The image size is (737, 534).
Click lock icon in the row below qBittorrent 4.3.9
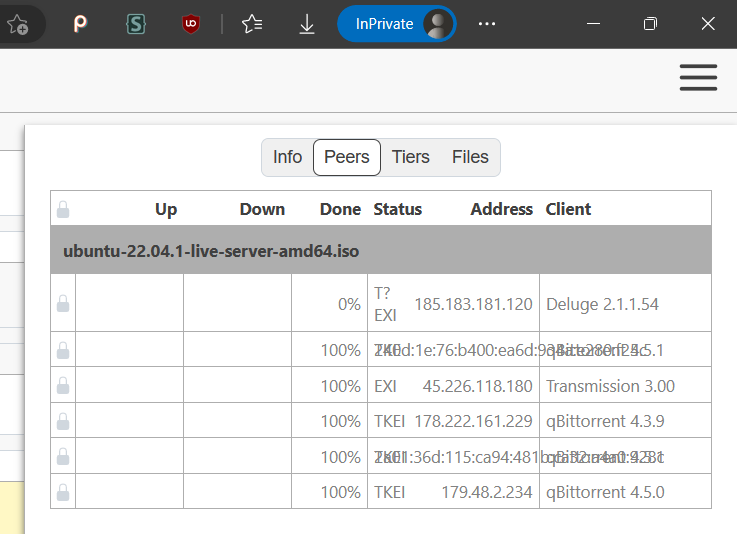pos(63,456)
